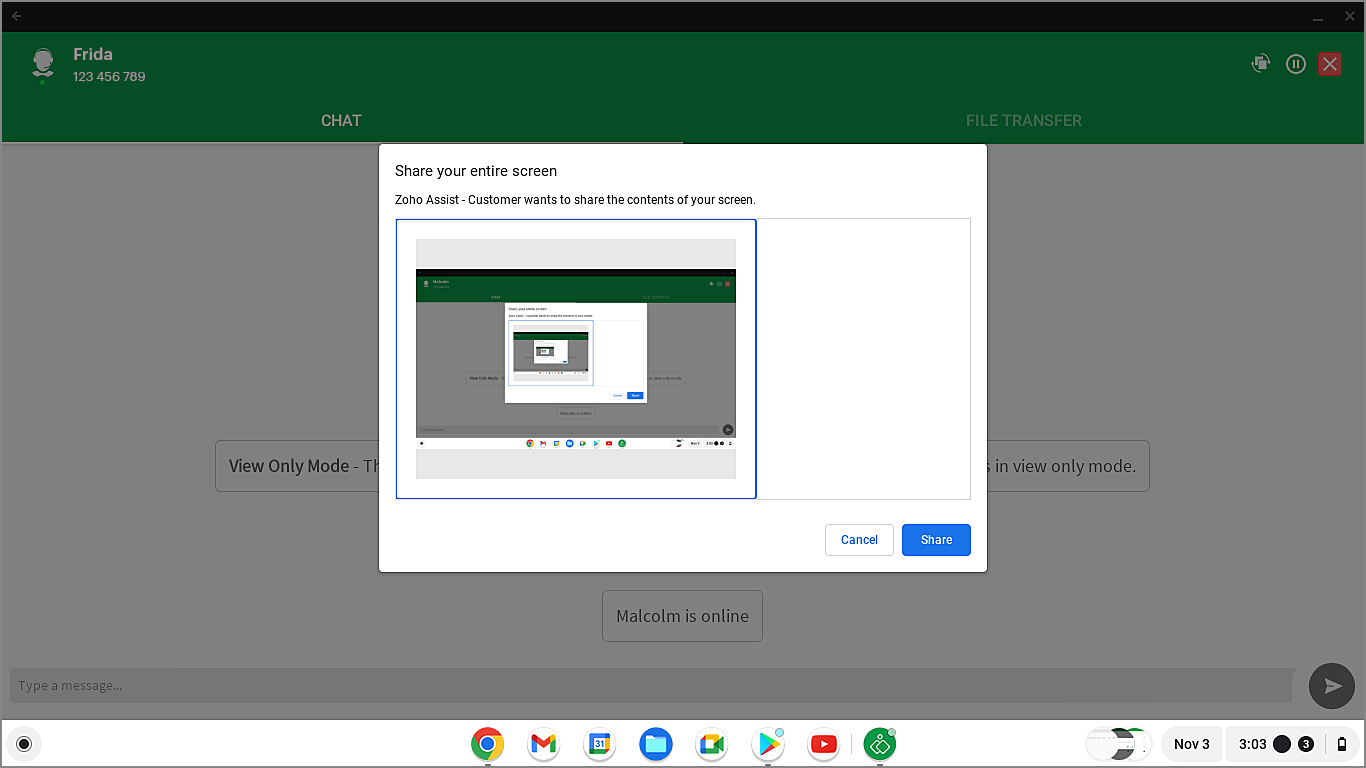Cancel the screen share request
This screenshot has width=1366, height=768.
[859, 539]
